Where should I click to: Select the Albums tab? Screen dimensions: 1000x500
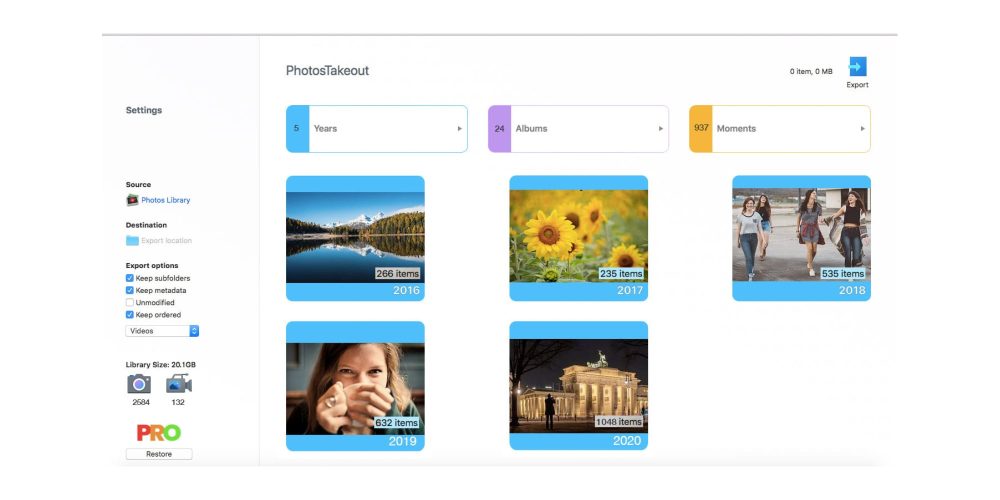click(578, 129)
